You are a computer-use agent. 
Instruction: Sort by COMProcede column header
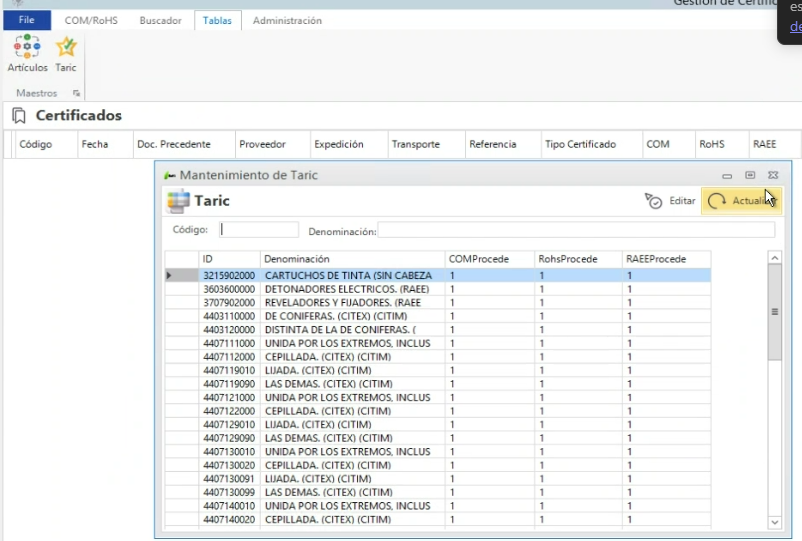point(488,259)
